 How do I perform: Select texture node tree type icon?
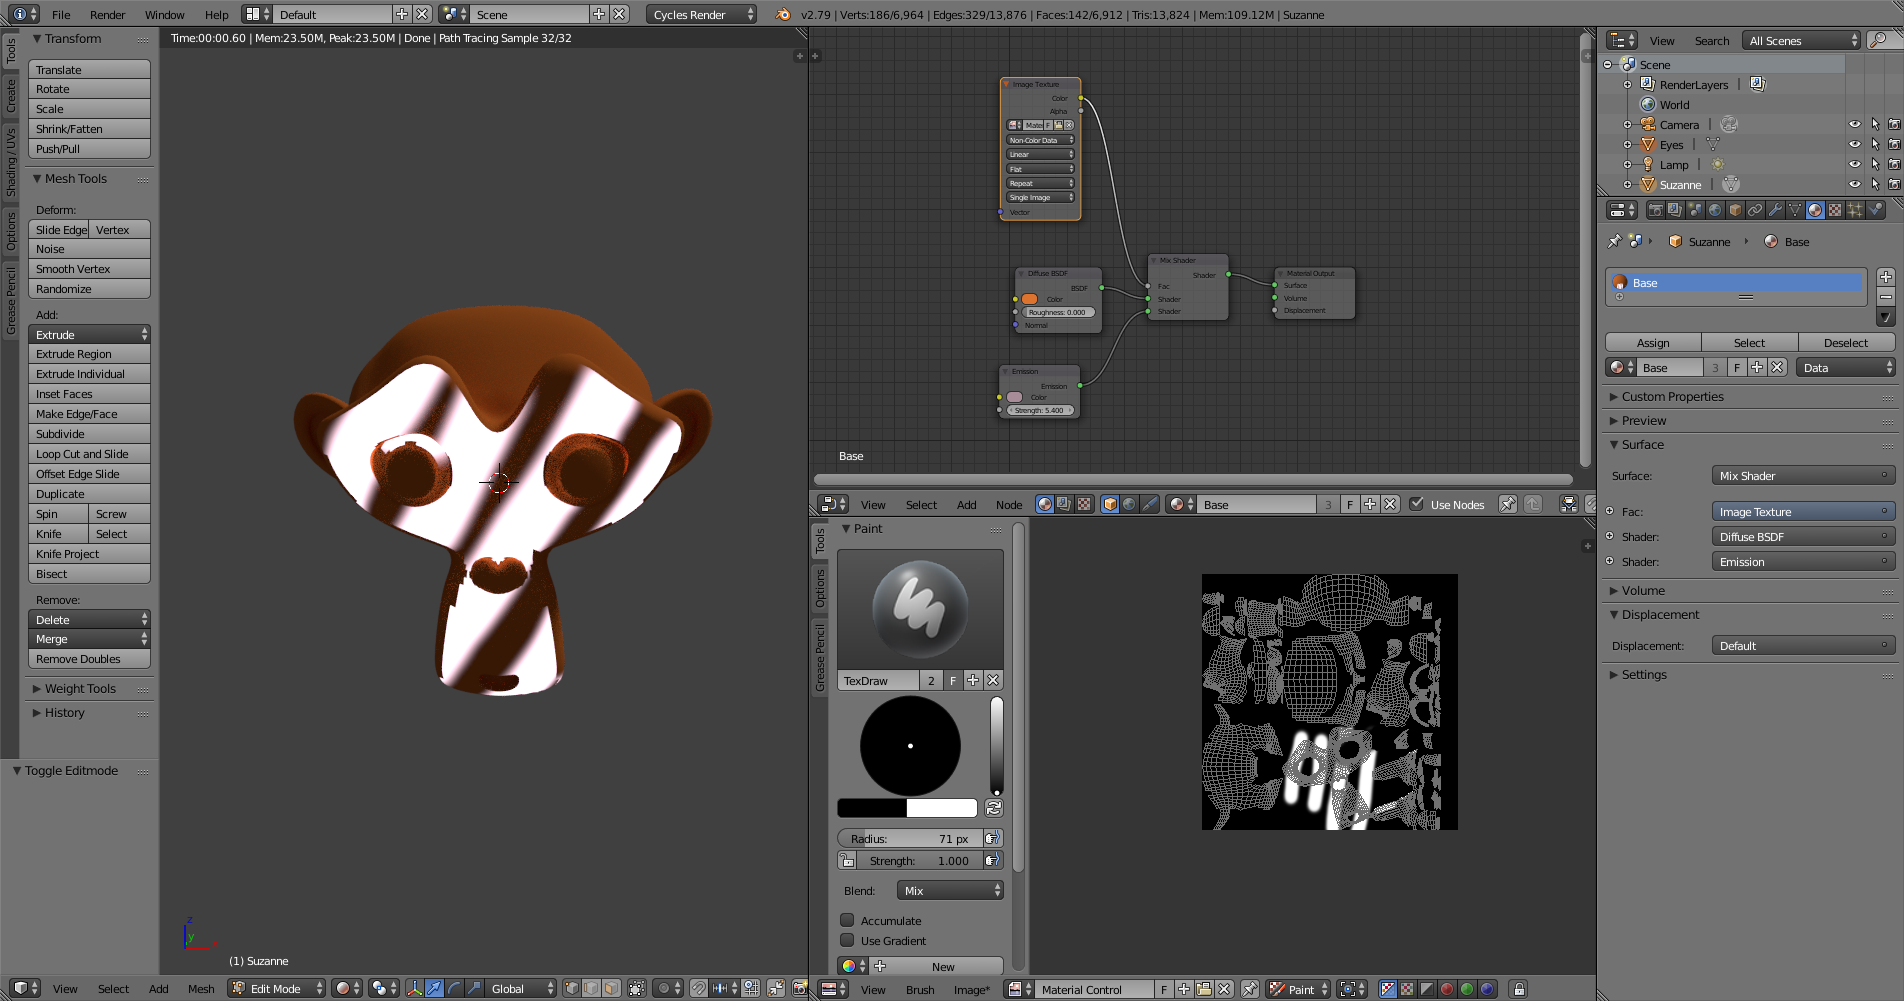click(1084, 504)
